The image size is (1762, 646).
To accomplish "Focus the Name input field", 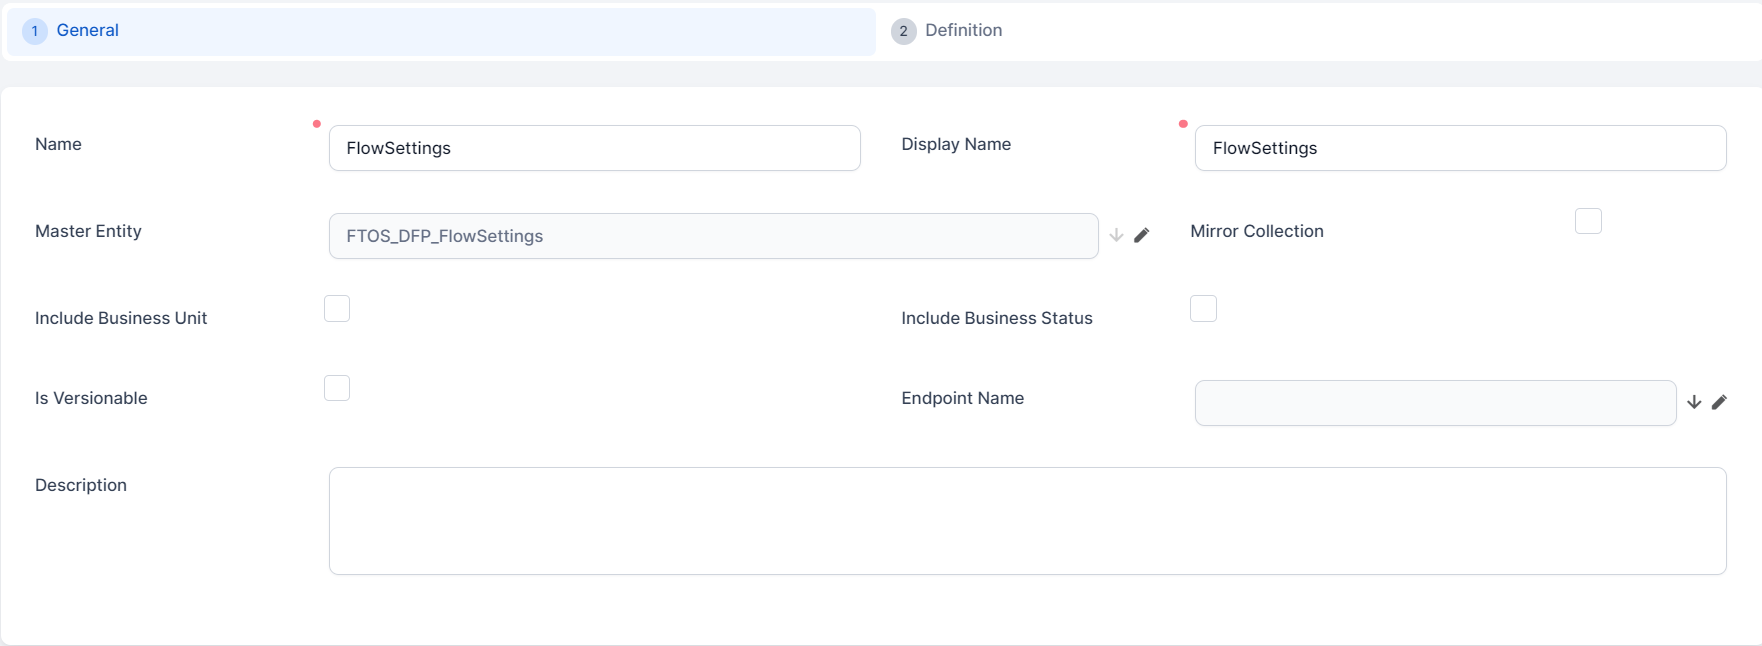I will pos(594,148).
